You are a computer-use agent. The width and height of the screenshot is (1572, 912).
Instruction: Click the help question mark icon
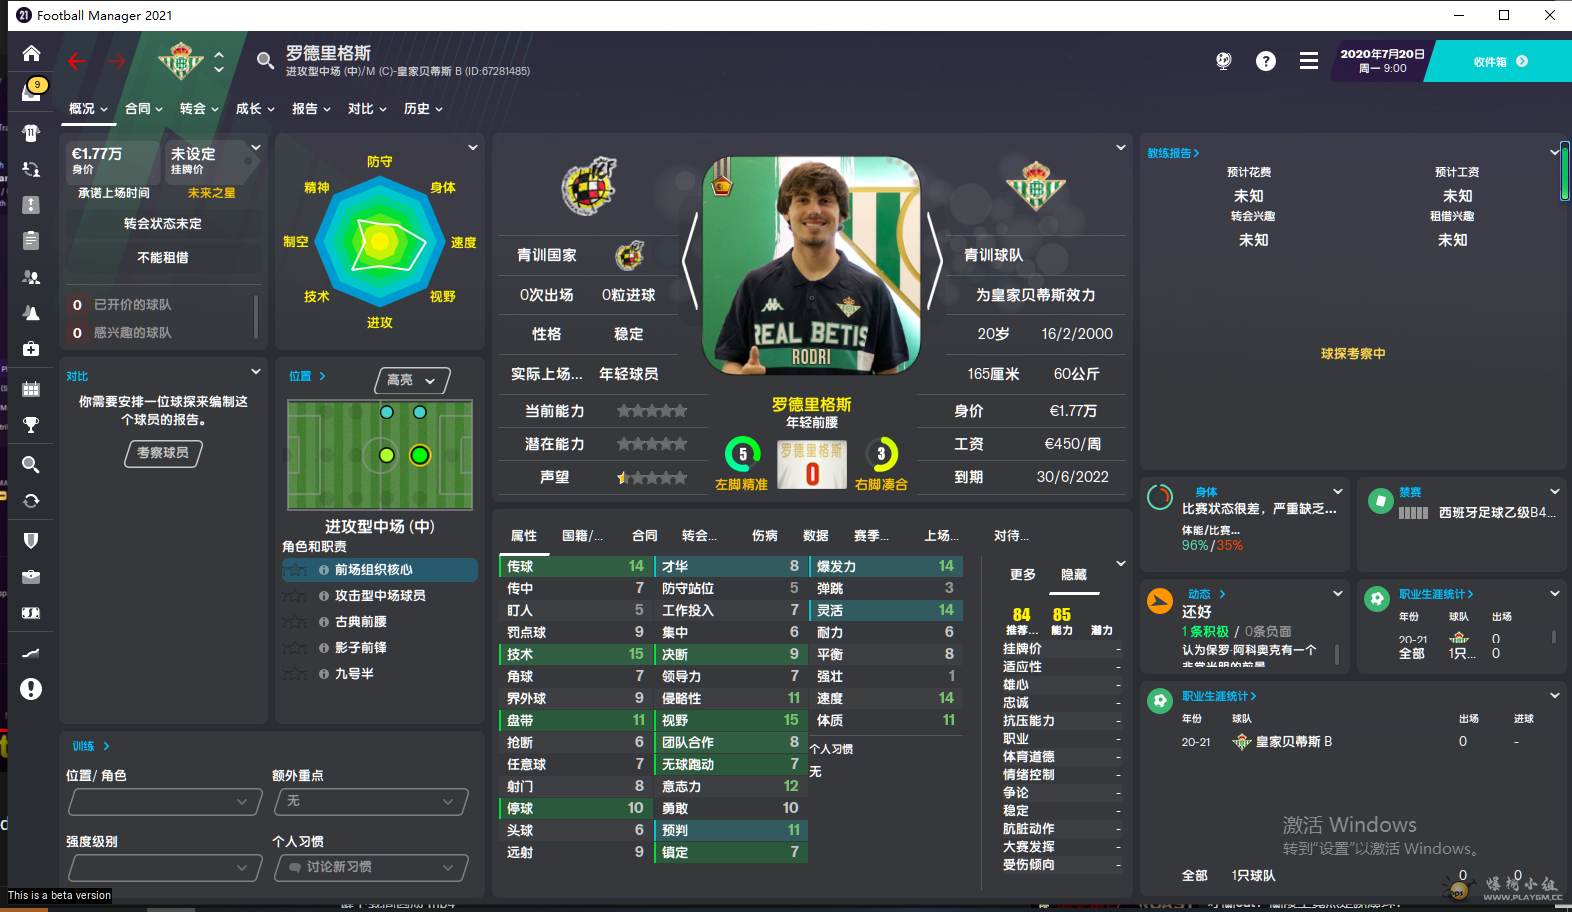(1266, 61)
